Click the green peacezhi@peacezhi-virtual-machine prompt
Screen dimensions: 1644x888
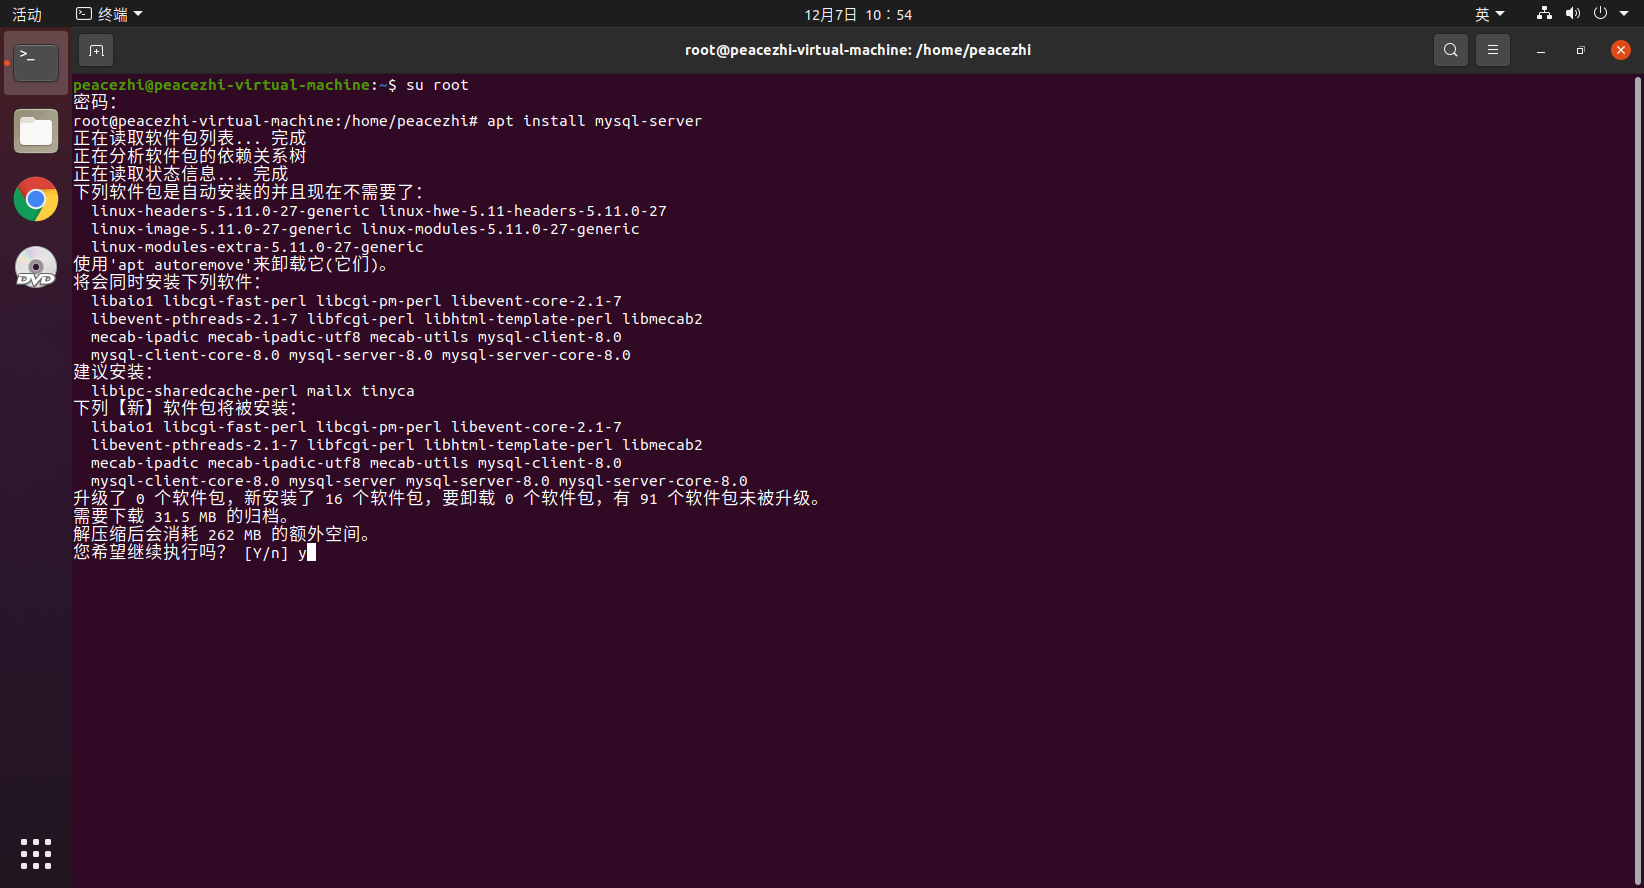point(221,85)
